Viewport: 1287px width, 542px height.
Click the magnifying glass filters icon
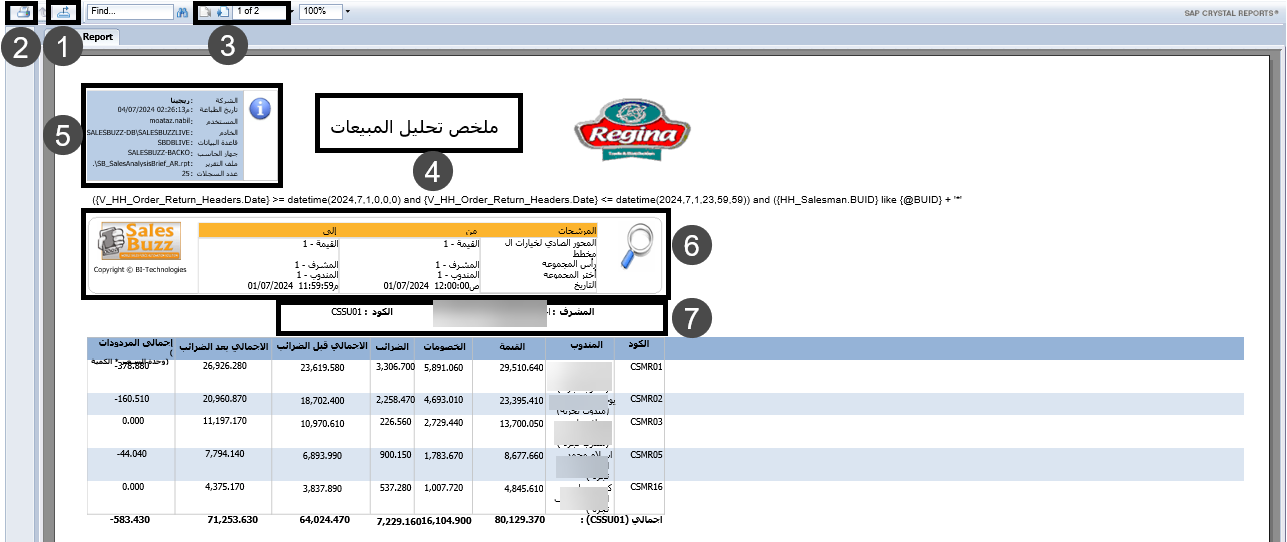click(x=637, y=246)
